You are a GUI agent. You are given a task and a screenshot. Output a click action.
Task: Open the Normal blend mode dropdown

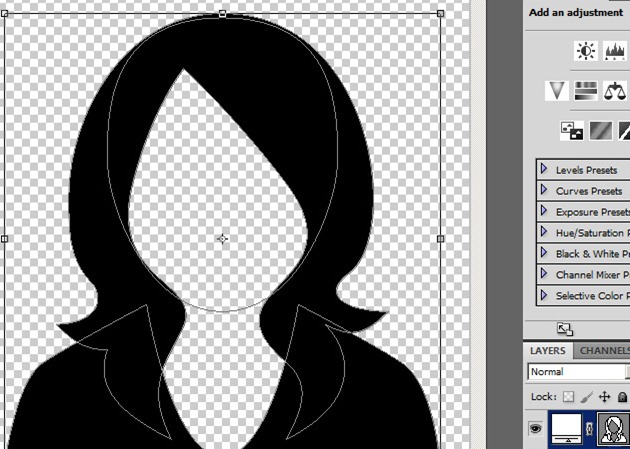(579, 372)
